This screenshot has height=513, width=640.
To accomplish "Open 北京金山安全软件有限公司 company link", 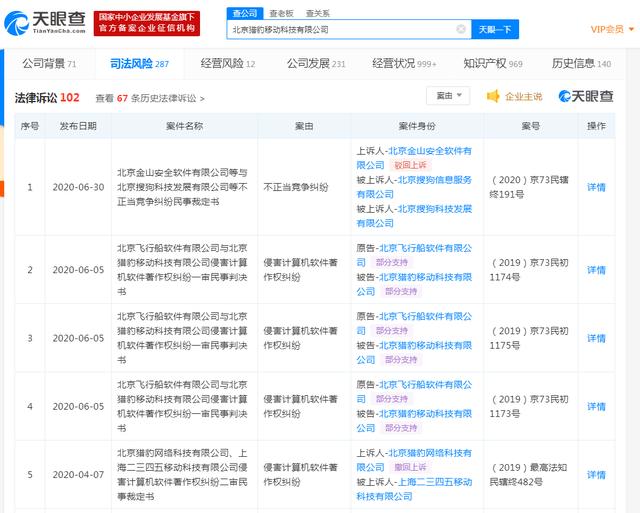I will click(414, 158).
